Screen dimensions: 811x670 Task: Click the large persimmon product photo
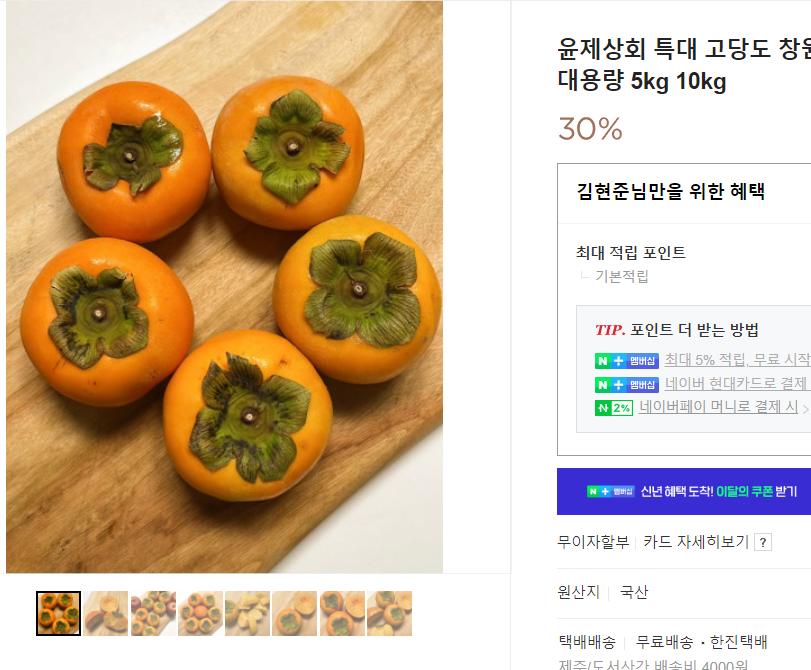point(224,287)
